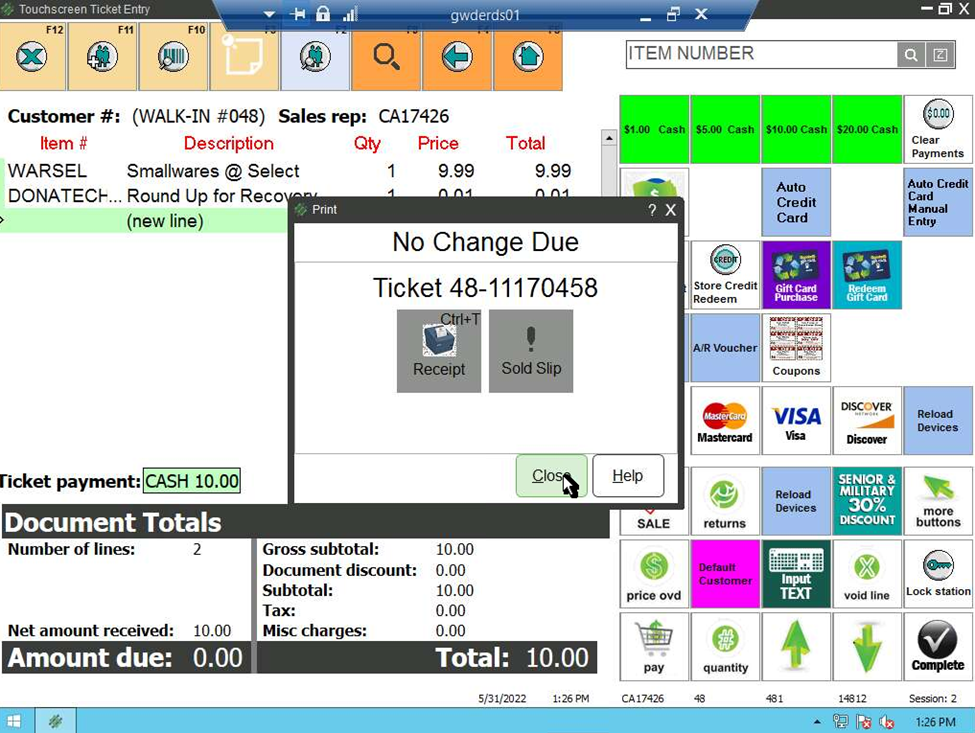The image size is (975, 733).
Task: Open the Windows Start menu
Action: (x=13, y=720)
